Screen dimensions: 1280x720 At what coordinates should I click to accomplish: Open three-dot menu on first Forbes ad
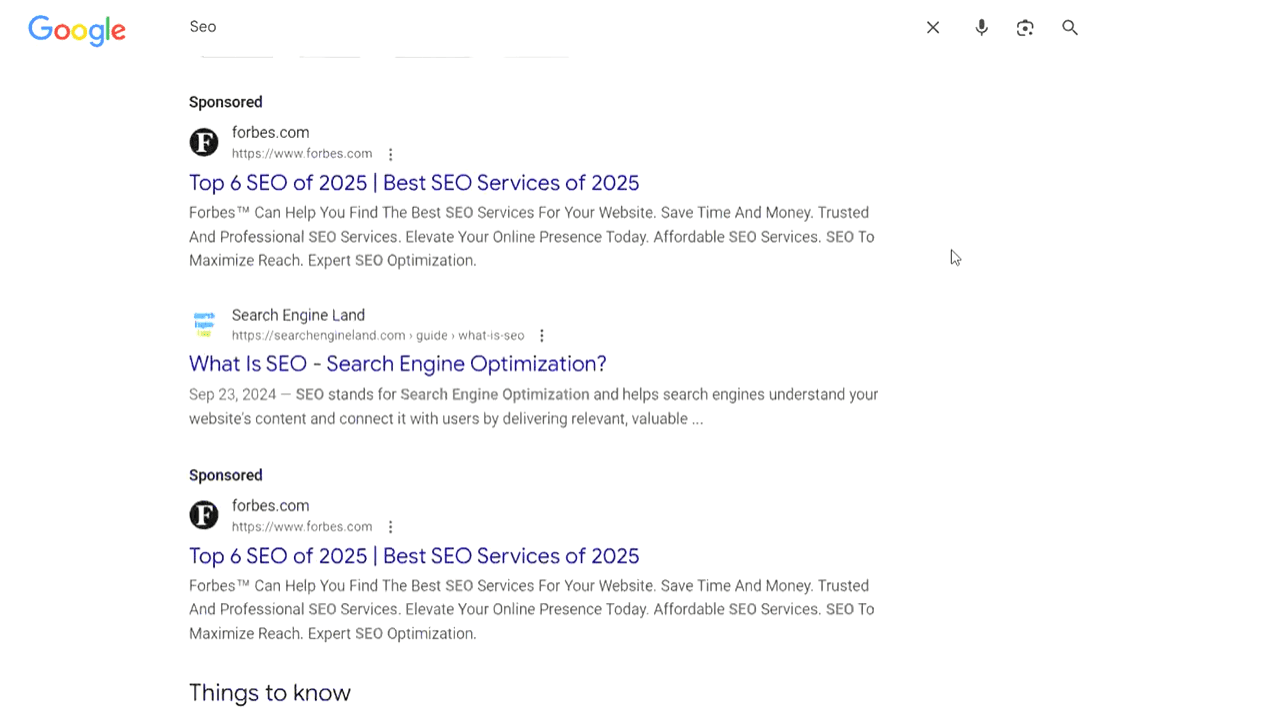coord(391,154)
